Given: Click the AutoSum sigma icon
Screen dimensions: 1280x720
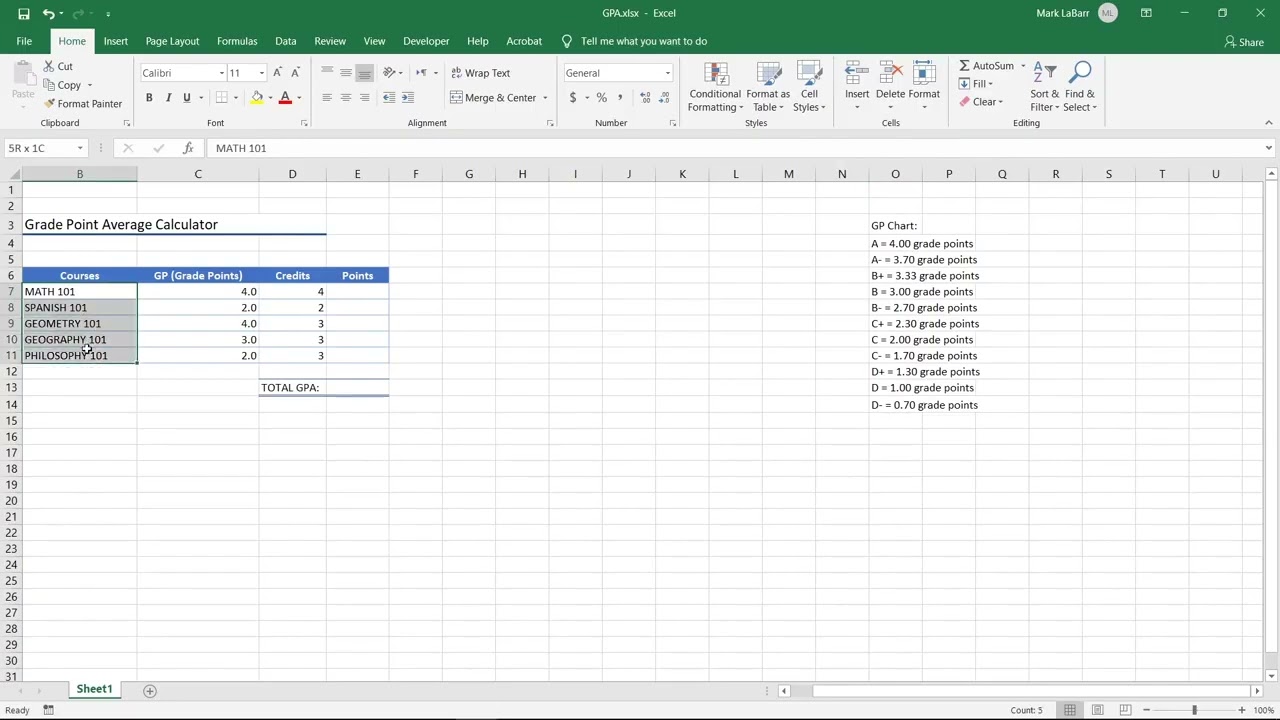Looking at the screenshot, I should click(964, 66).
